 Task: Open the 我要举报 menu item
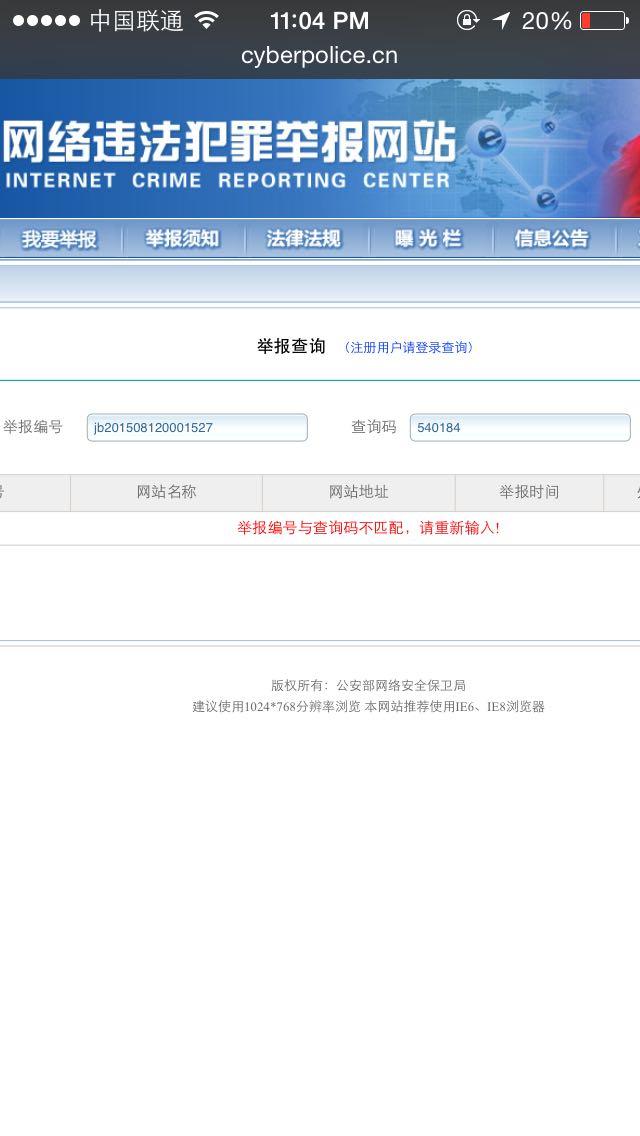pos(59,239)
